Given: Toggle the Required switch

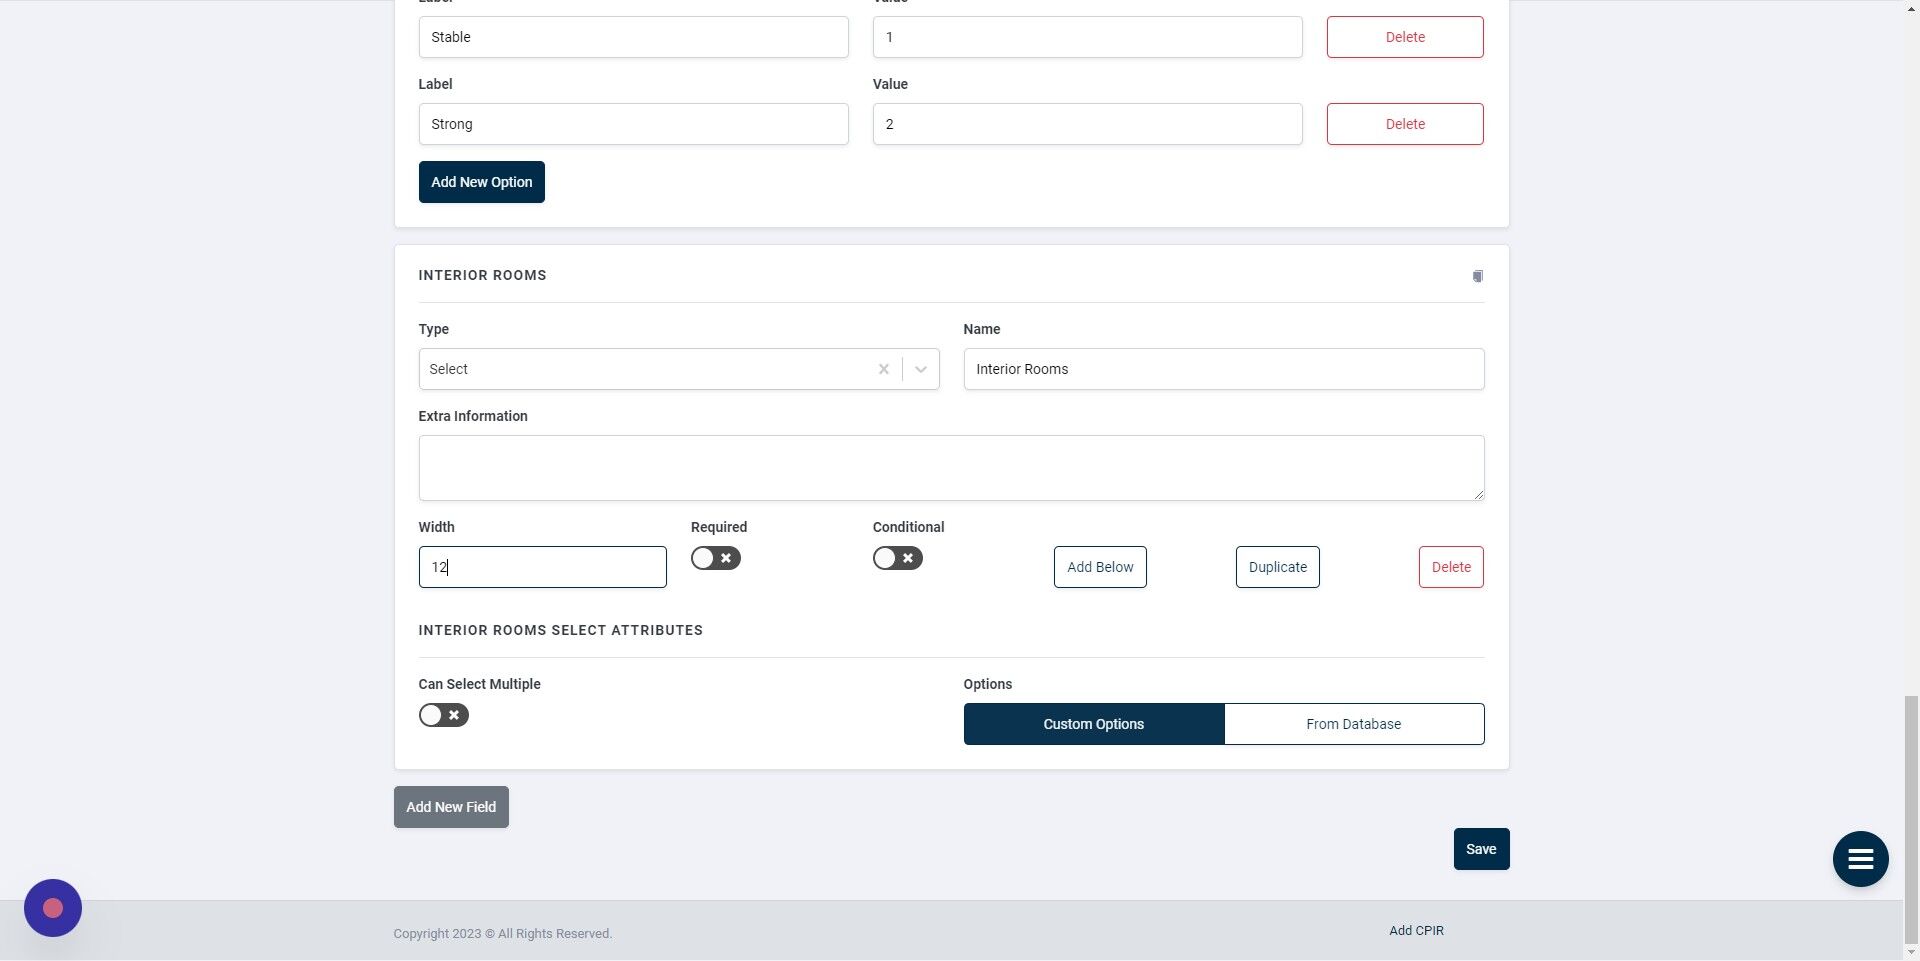Looking at the screenshot, I should 716,558.
